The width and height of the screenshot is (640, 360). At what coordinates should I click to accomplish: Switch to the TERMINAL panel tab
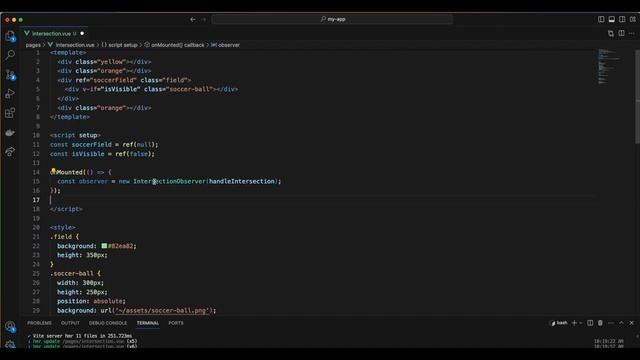coord(147,323)
